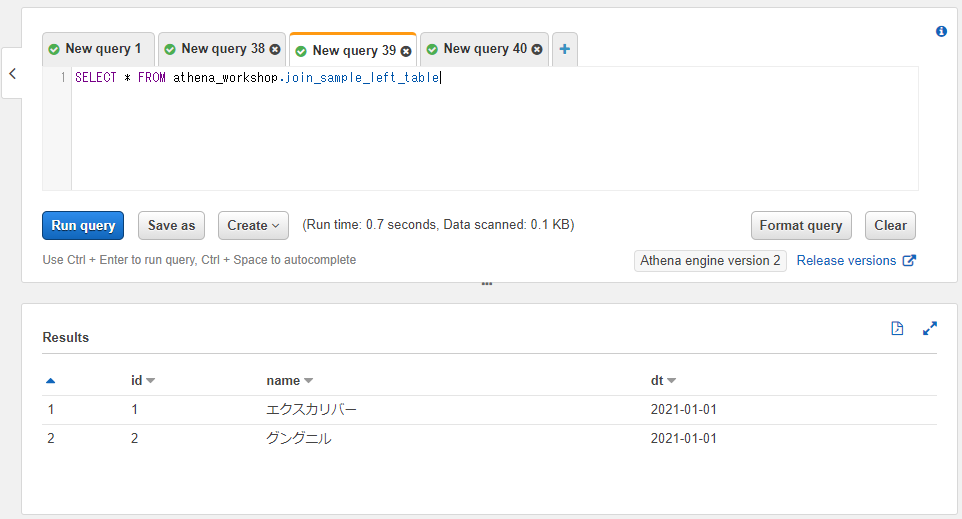Click the New query 40 status check icon

click(432, 49)
